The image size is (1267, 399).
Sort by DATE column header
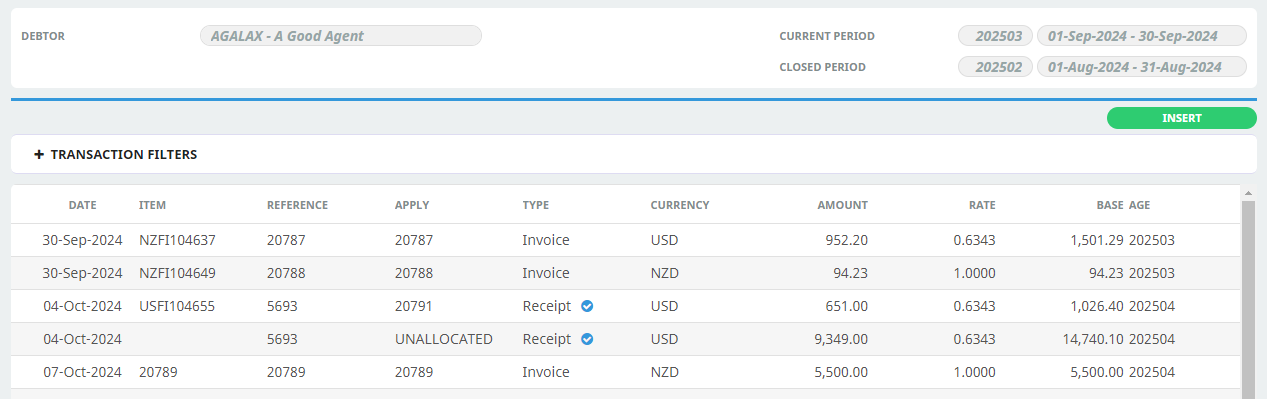pyautogui.click(x=83, y=205)
